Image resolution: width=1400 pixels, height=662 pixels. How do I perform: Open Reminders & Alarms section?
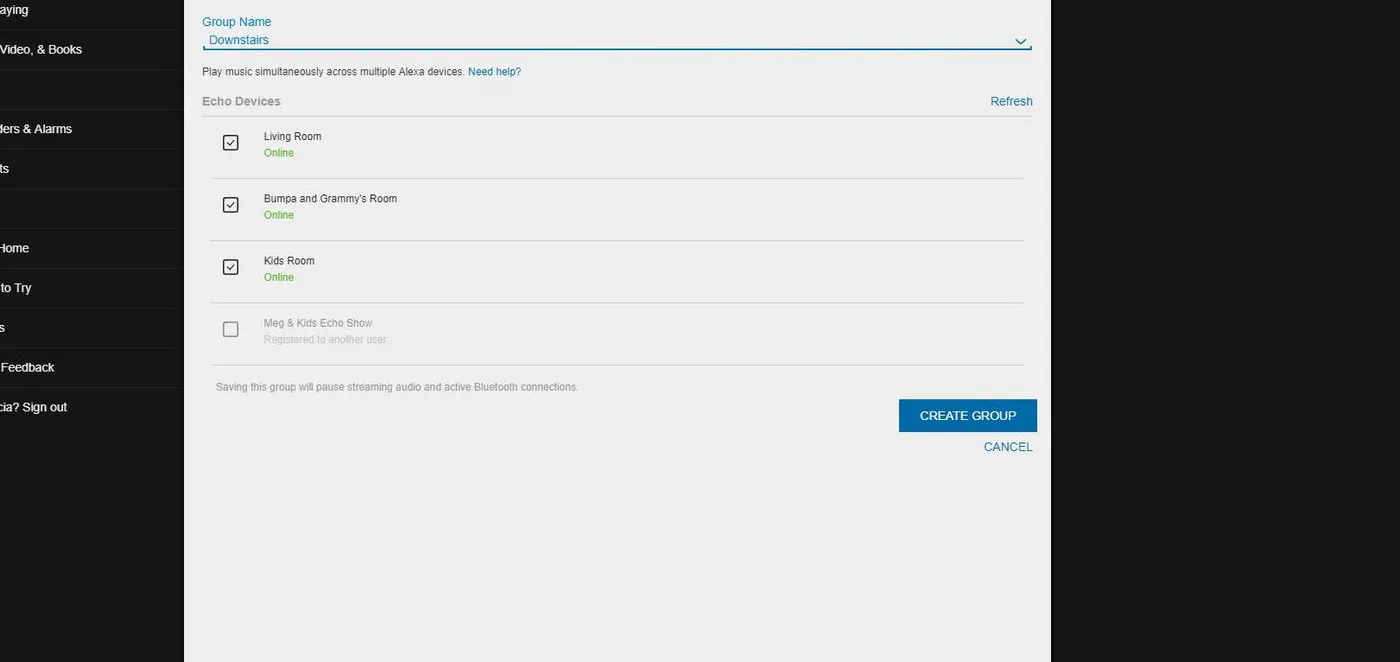[x=35, y=129]
